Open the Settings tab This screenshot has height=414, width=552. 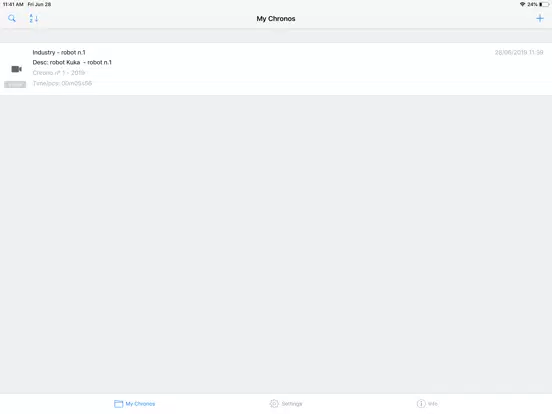tap(286, 403)
